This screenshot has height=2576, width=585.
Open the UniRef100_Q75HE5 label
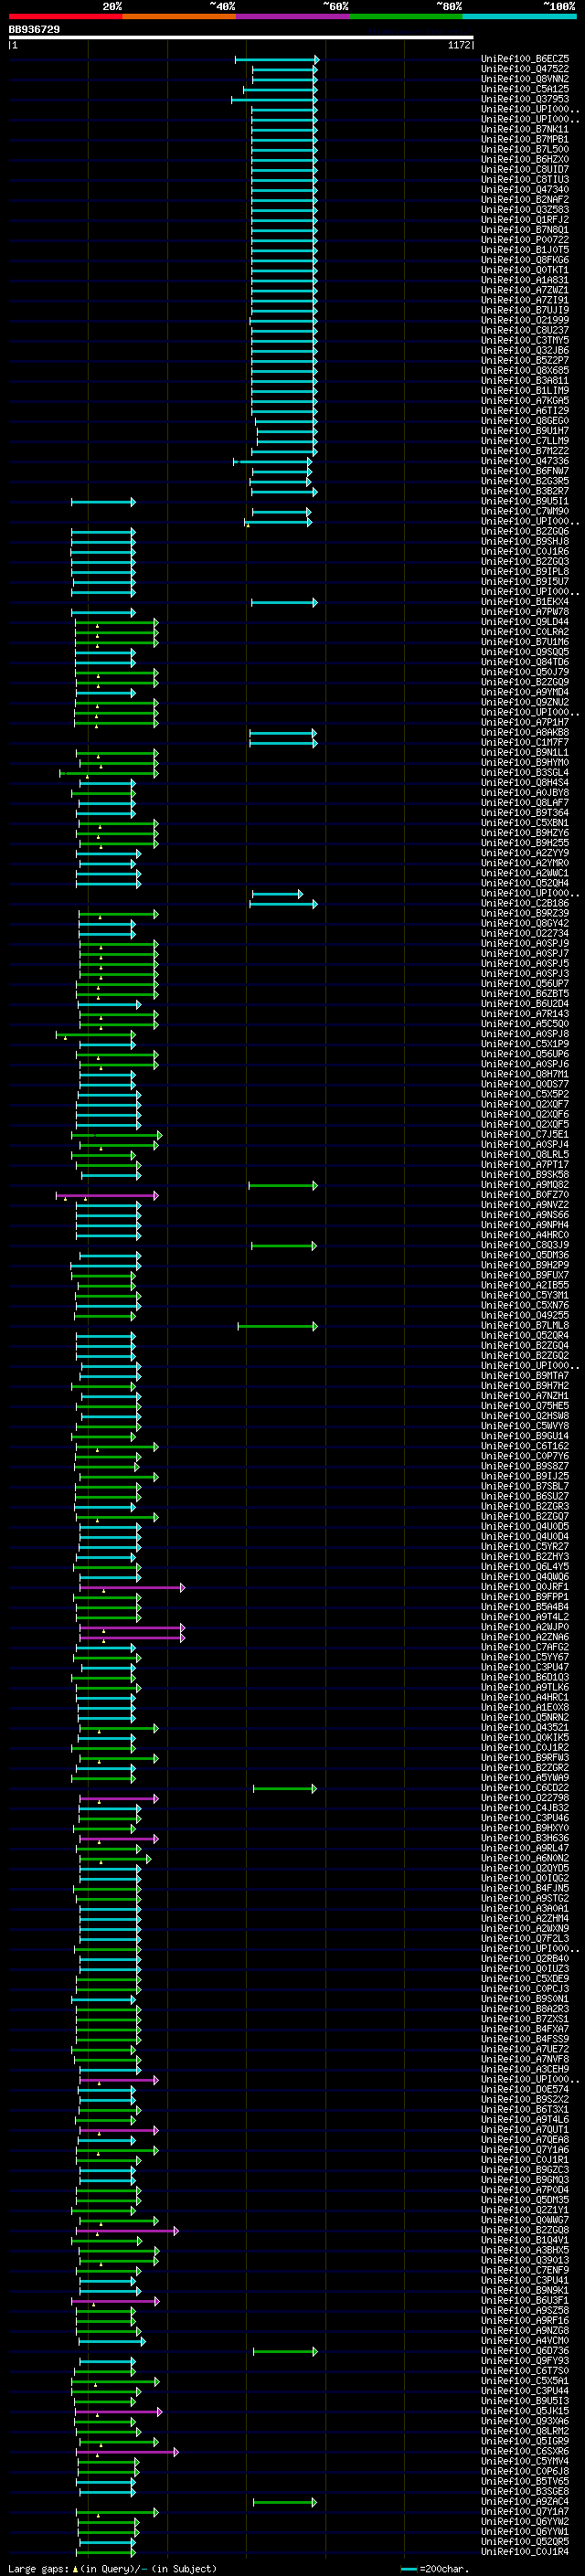coord(525,1406)
